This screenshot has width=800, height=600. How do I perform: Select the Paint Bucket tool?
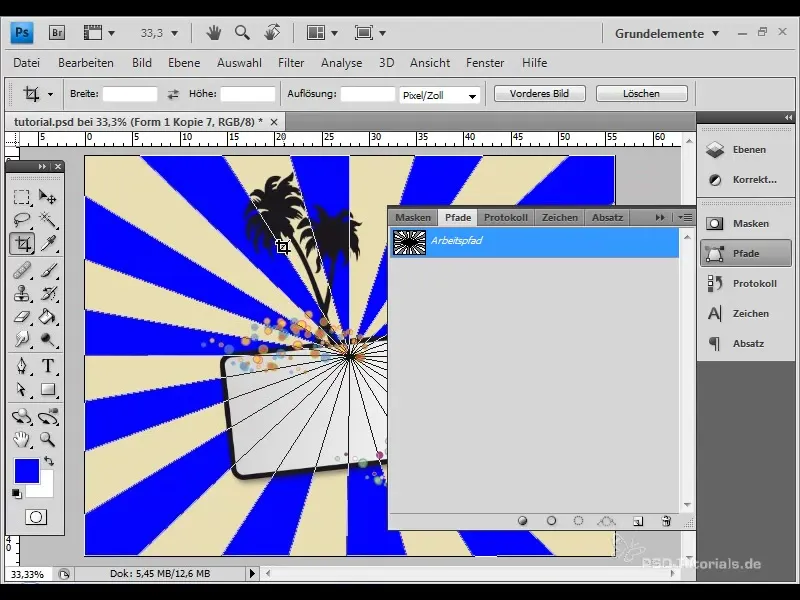48,317
